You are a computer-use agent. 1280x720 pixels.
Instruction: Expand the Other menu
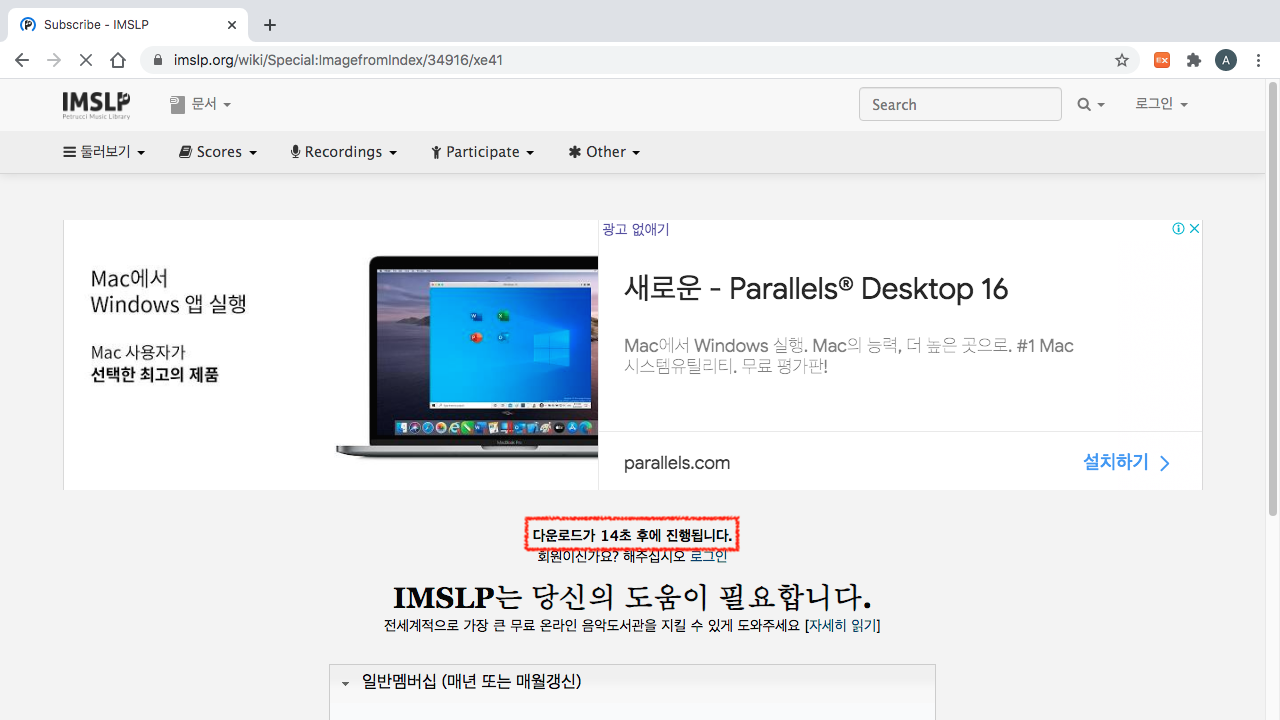(604, 152)
